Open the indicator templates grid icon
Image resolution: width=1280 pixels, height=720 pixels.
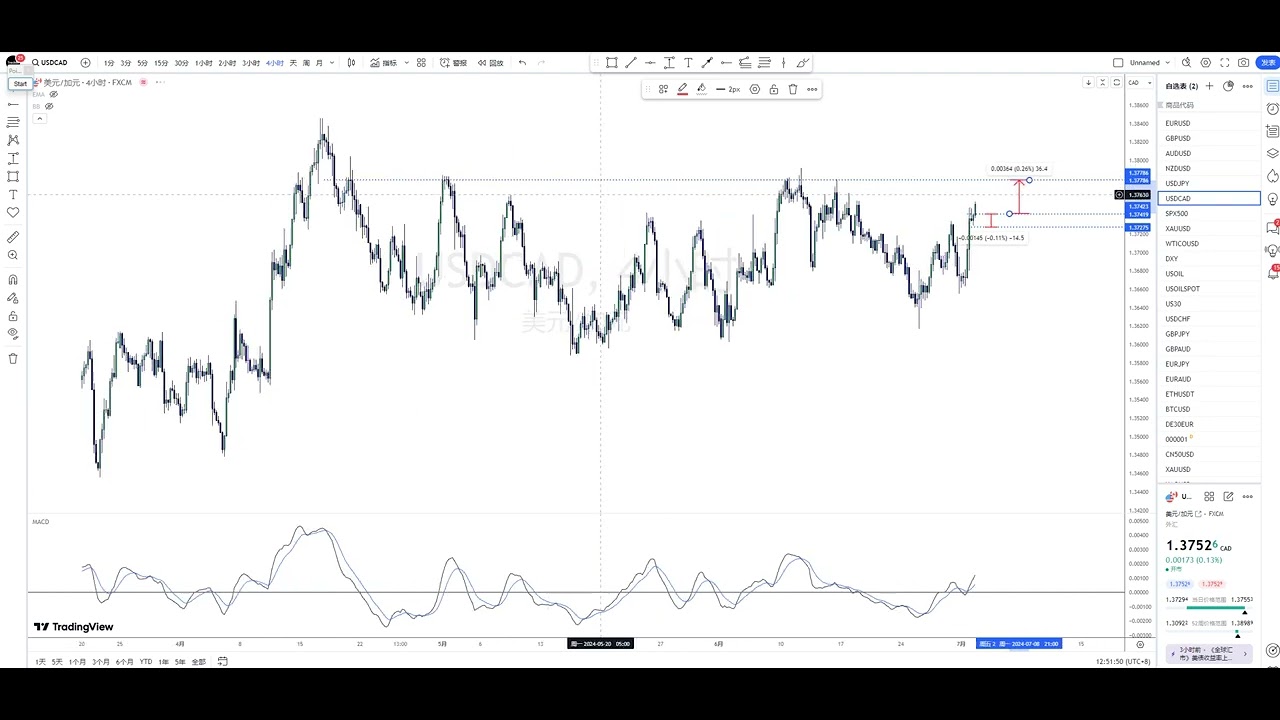point(422,63)
